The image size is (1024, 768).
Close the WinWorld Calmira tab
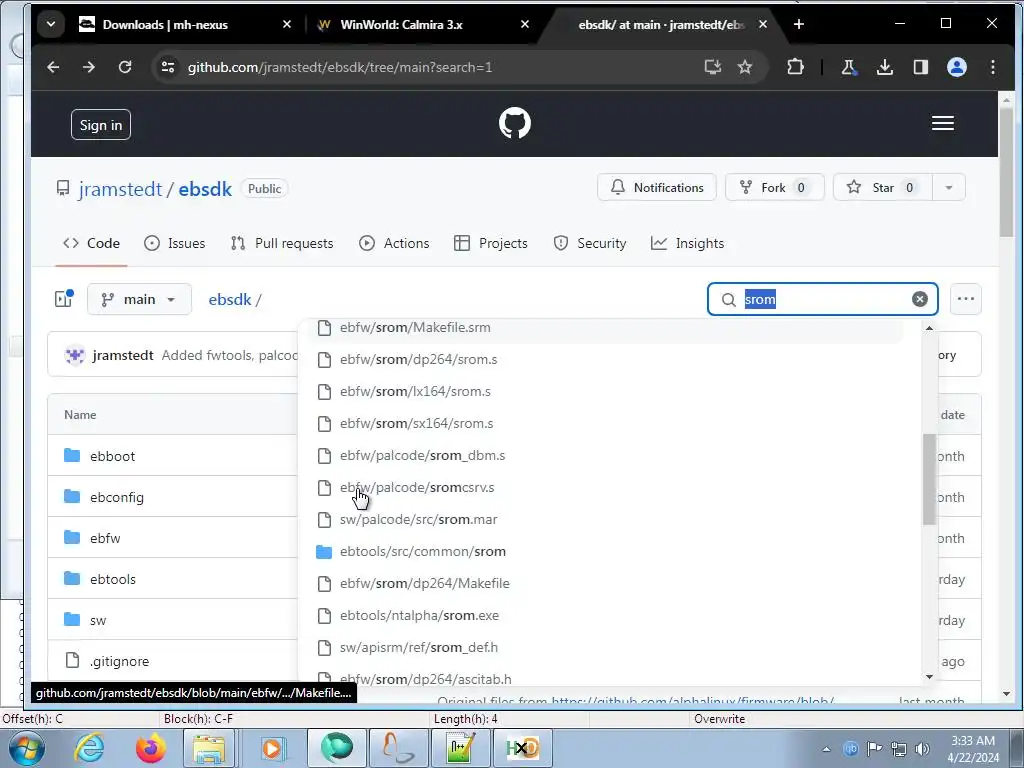[x=525, y=24]
